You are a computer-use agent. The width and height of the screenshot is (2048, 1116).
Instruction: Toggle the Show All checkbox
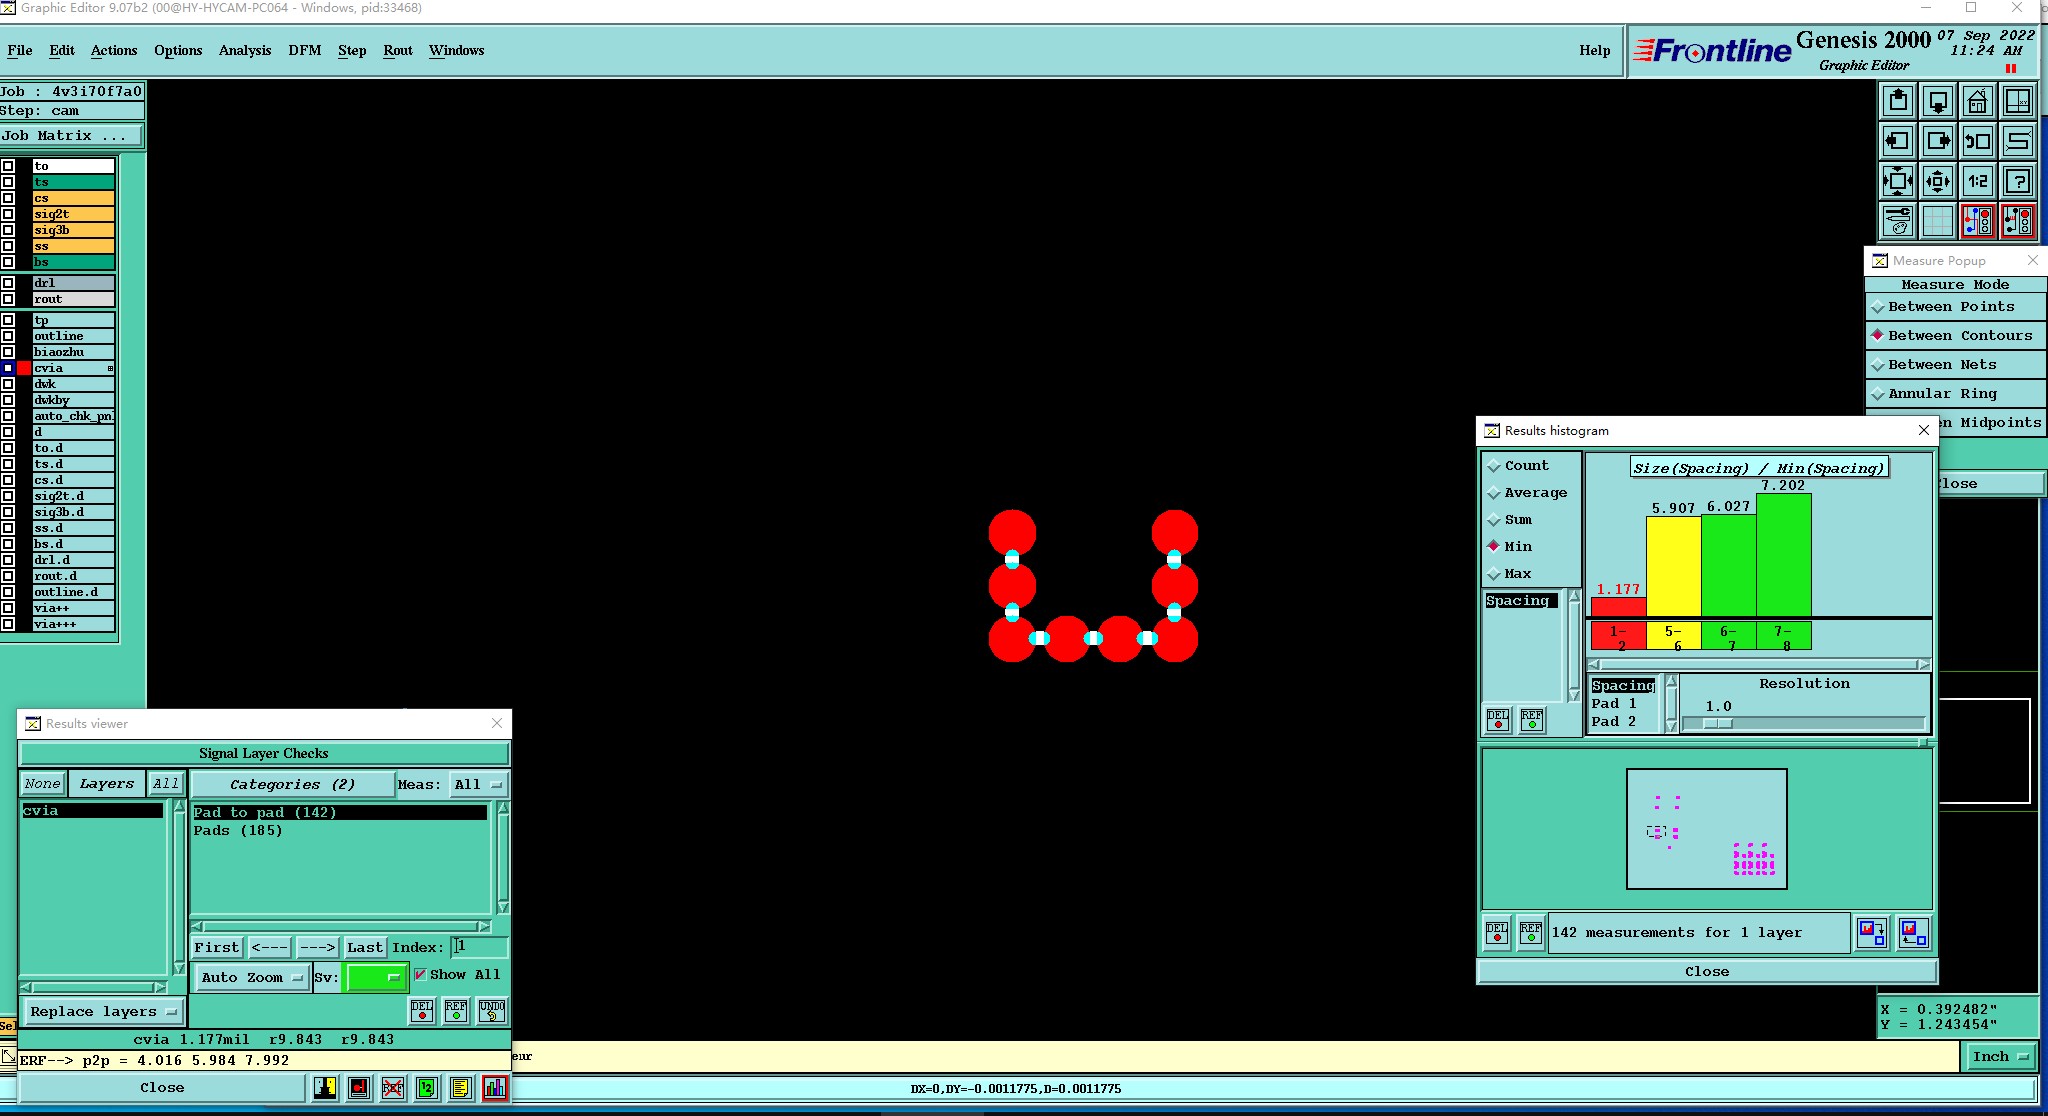click(420, 975)
